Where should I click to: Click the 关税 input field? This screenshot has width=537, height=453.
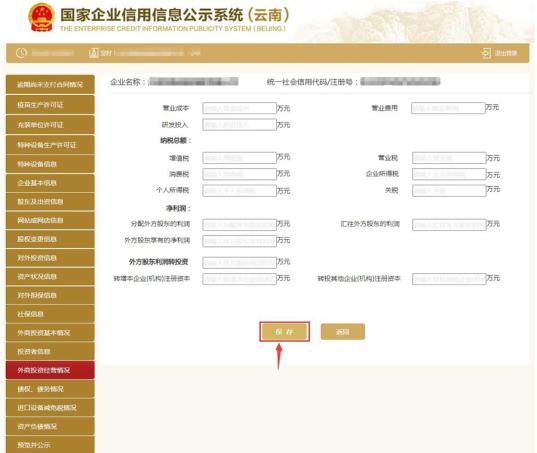click(x=449, y=191)
